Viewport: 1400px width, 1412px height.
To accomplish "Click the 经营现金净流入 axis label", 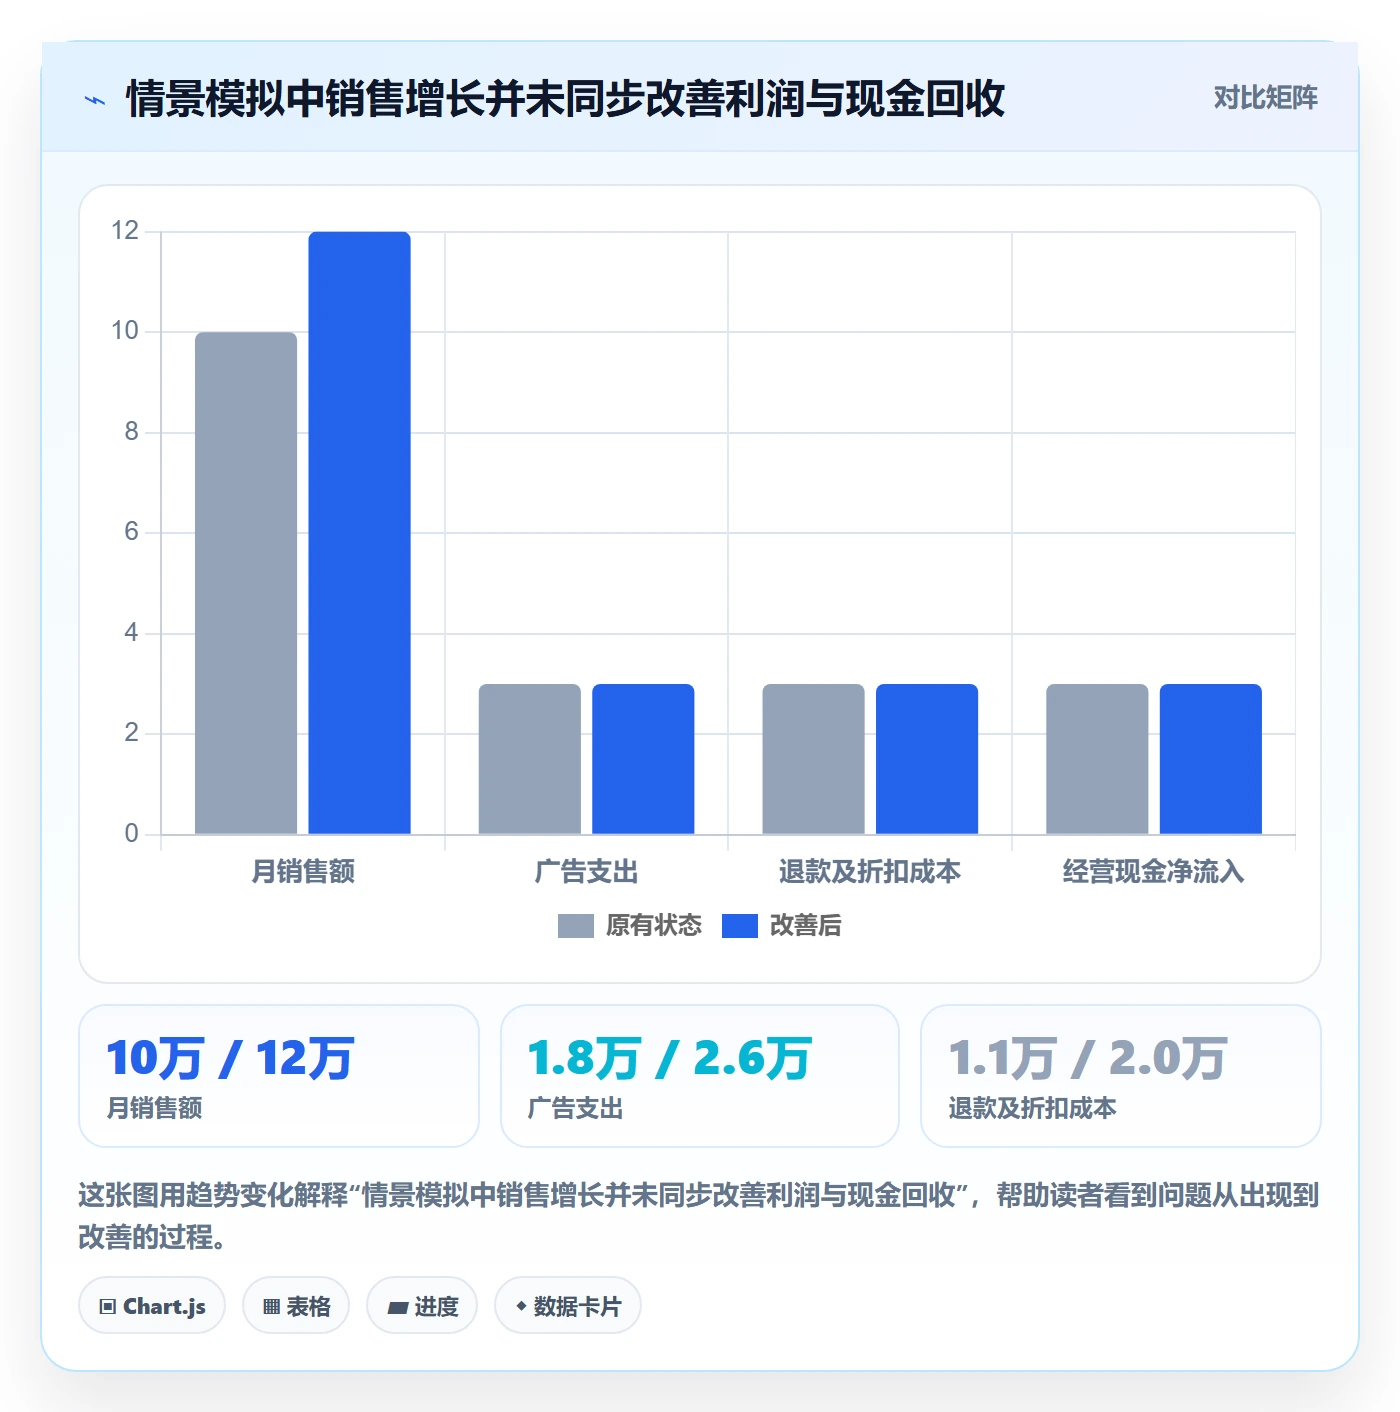I will click(x=1154, y=872).
